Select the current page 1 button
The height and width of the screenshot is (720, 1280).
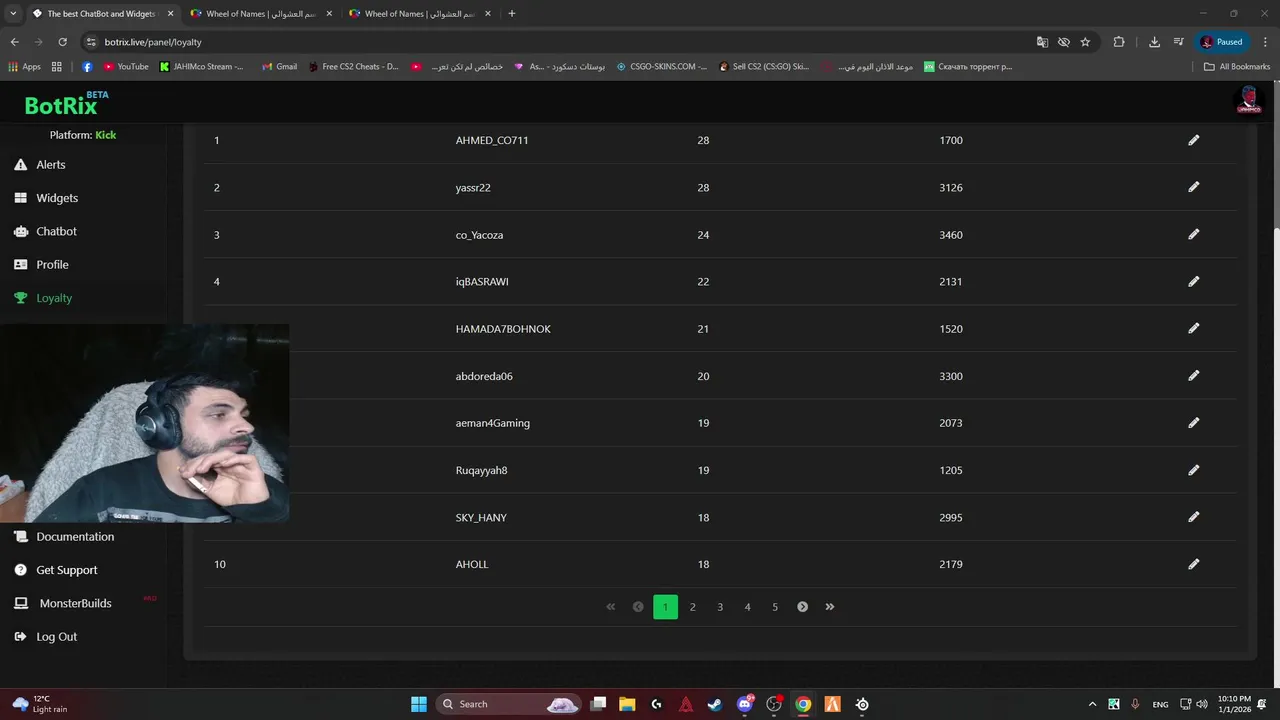coord(665,607)
